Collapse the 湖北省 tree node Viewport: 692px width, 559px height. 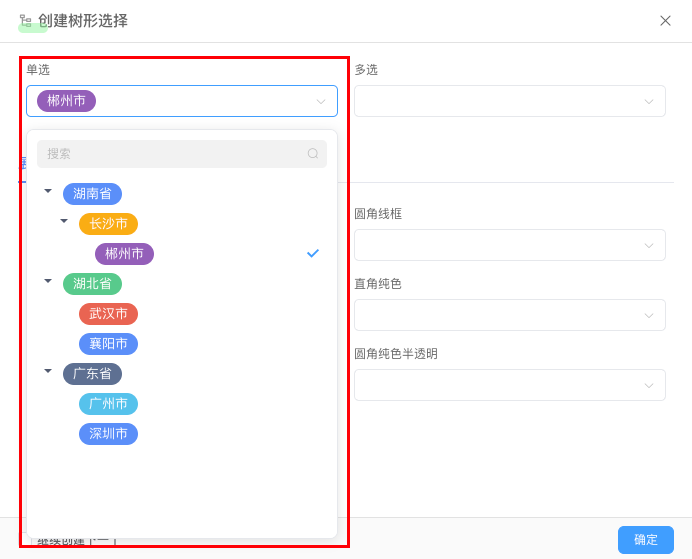(x=48, y=281)
